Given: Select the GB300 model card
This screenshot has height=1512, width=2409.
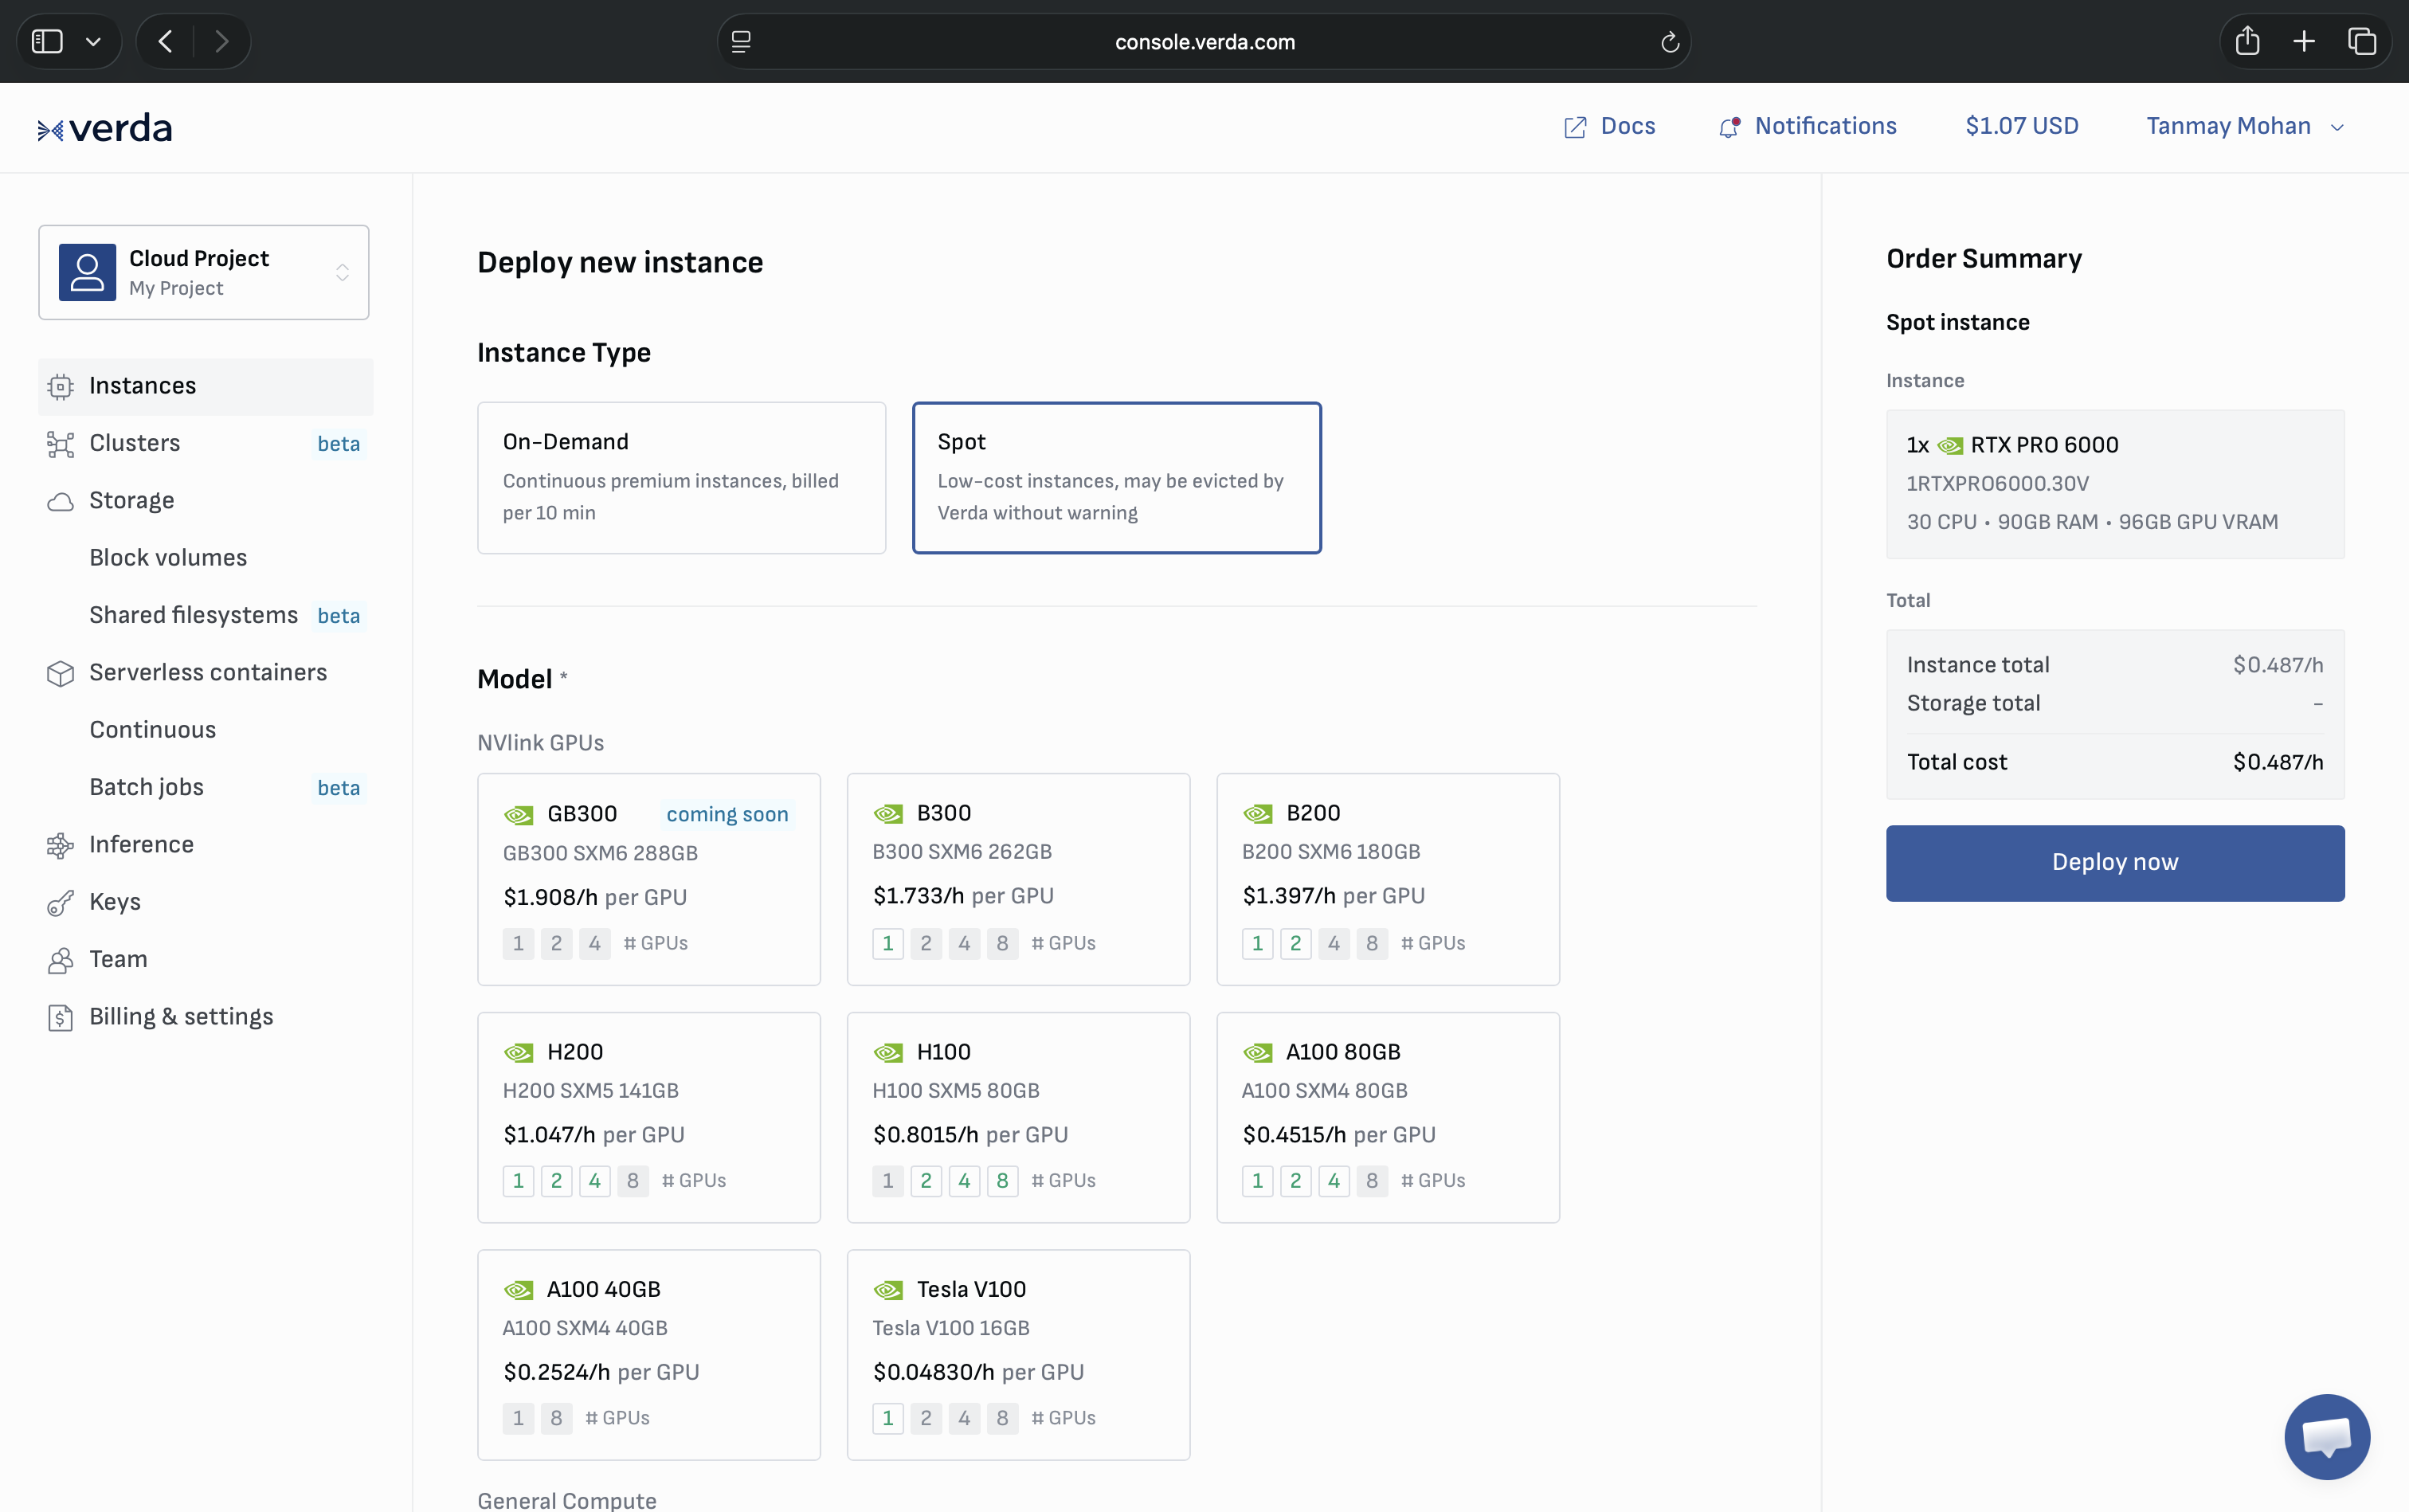Looking at the screenshot, I should (649, 879).
